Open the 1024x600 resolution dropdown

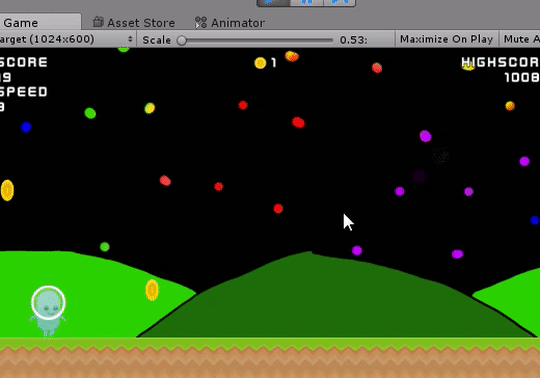coord(67,39)
